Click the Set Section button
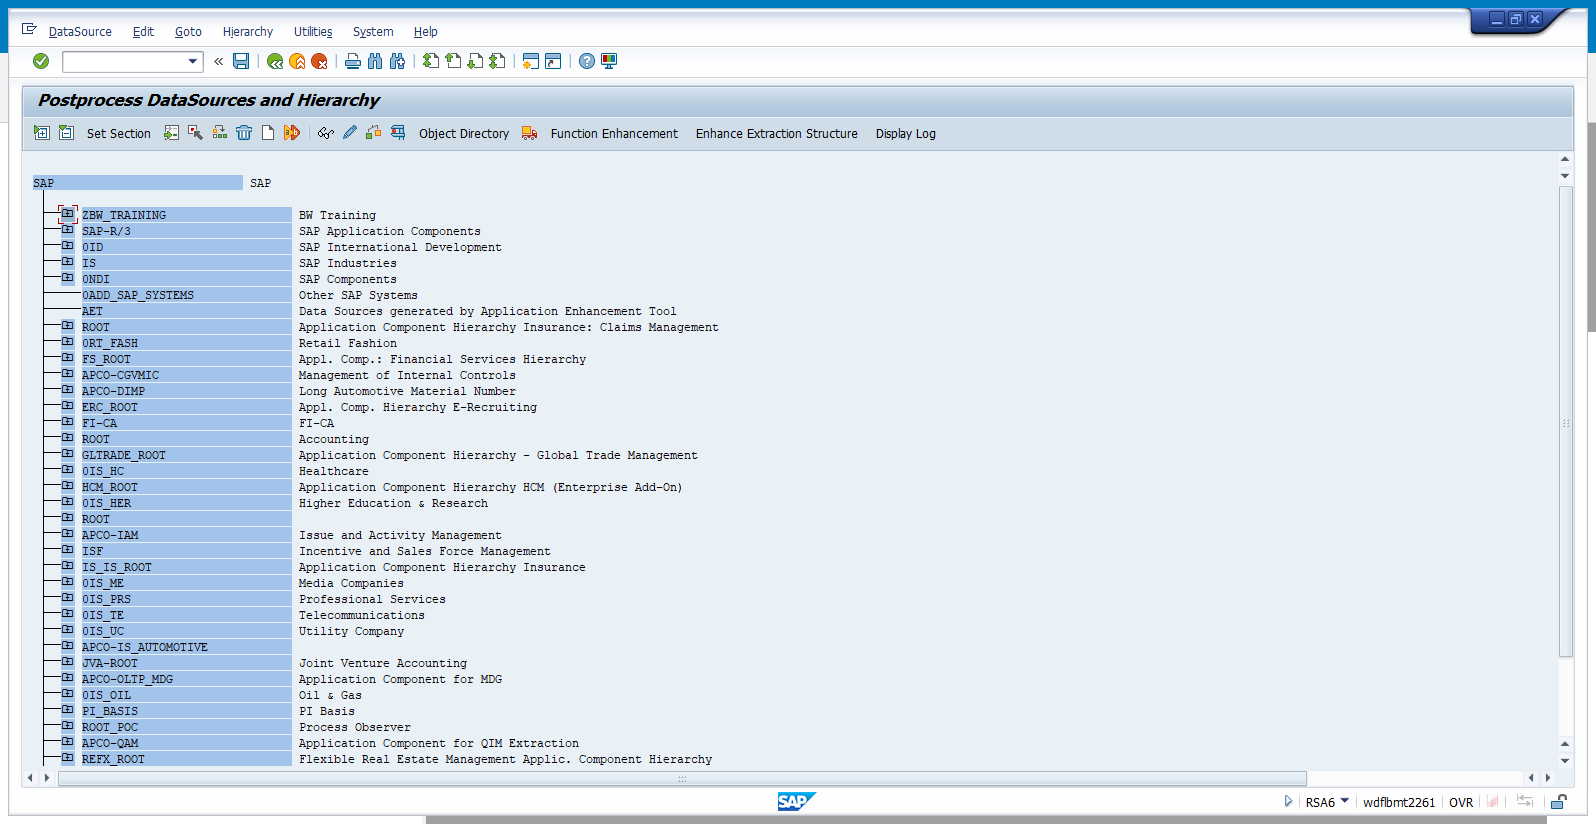The width and height of the screenshot is (1596, 824). pyautogui.click(x=118, y=134)
